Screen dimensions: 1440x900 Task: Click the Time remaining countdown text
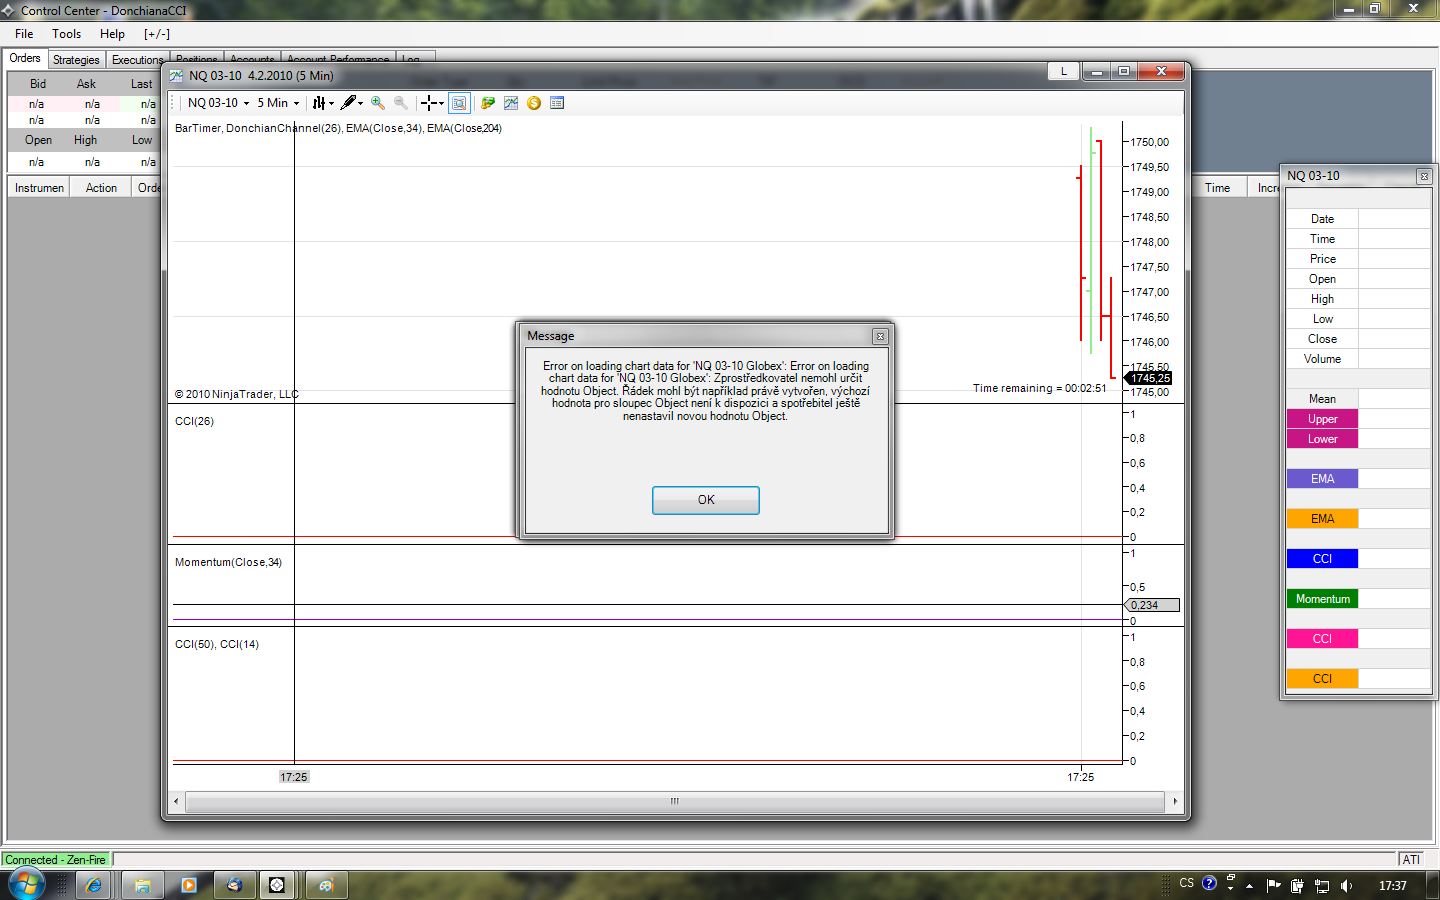(x=1040, y=388)
